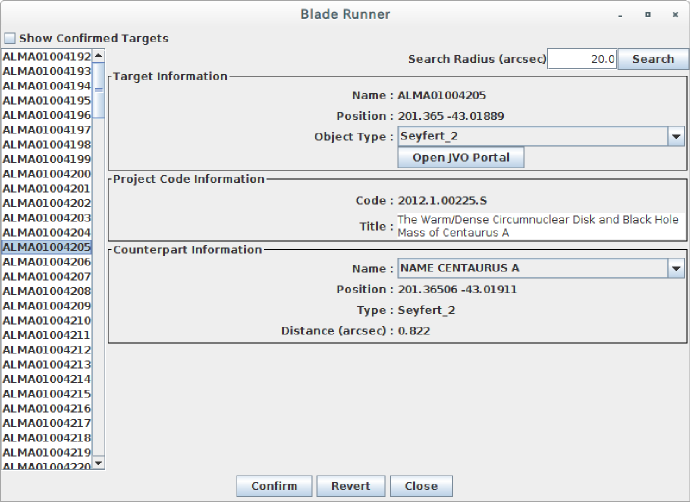Select target ALMA01004201
Screen dimensions: 690x502
[x=47, y=188]
